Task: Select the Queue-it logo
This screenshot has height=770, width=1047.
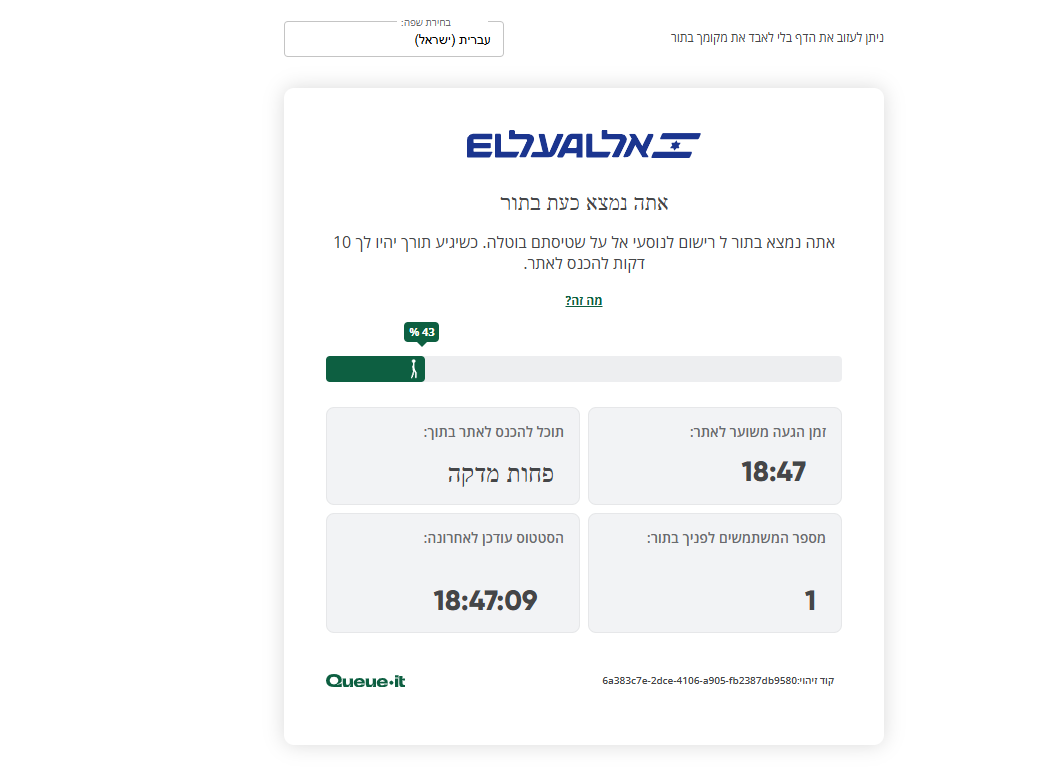Action: (364, 680)
